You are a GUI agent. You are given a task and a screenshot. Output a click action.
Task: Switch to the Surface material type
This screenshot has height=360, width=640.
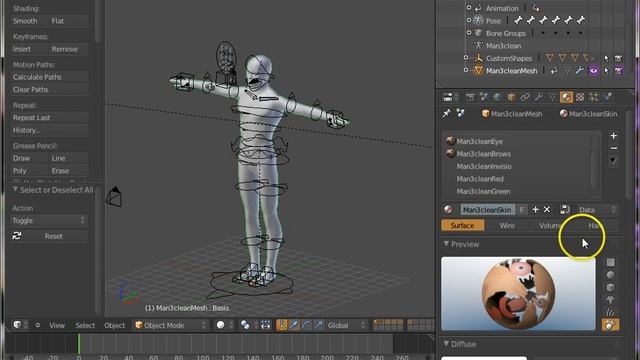462,225
